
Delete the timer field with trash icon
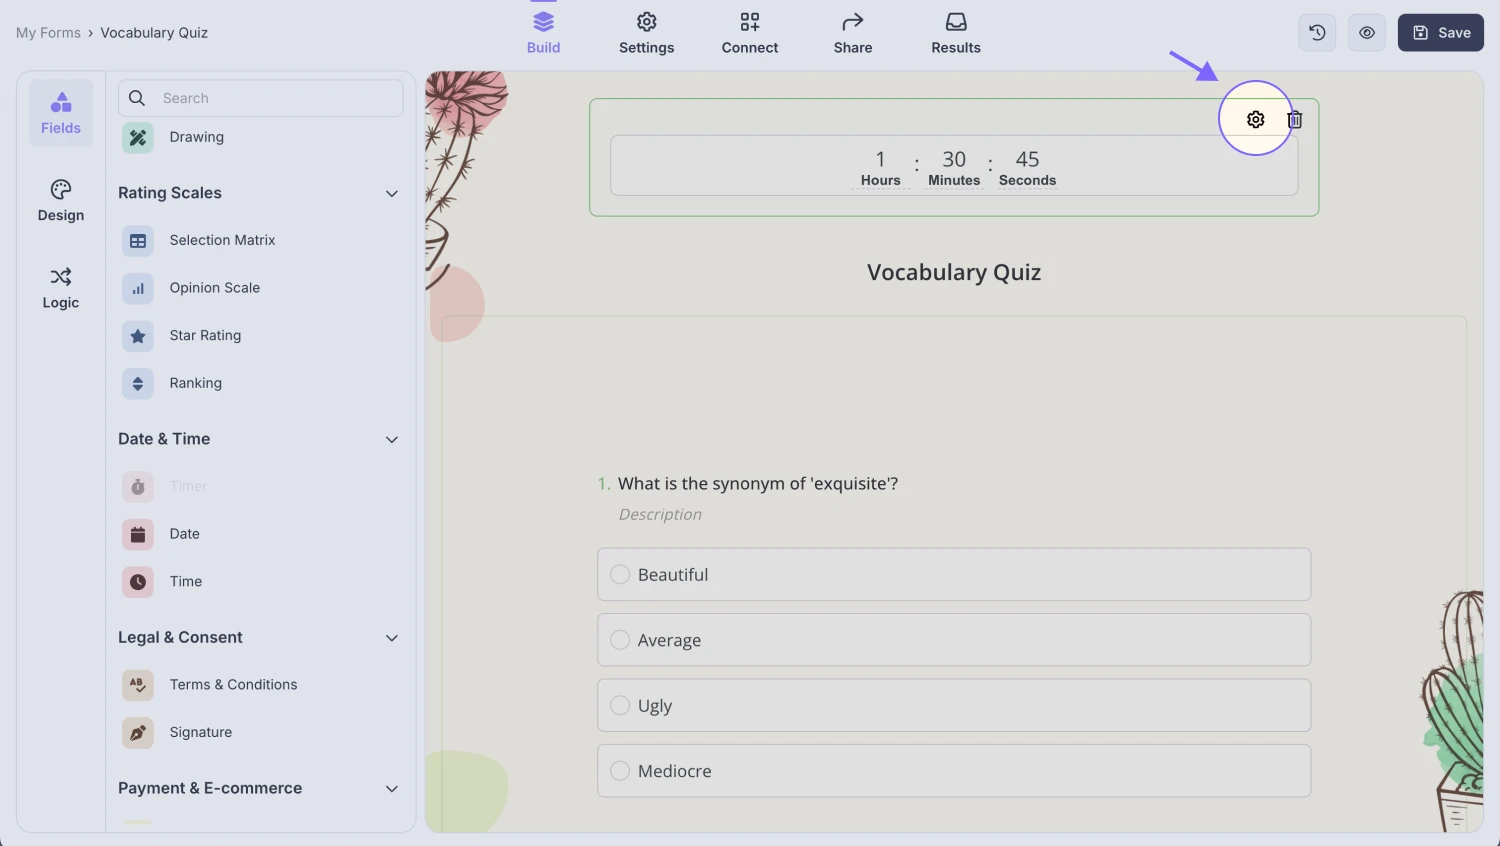[1295, 120]
